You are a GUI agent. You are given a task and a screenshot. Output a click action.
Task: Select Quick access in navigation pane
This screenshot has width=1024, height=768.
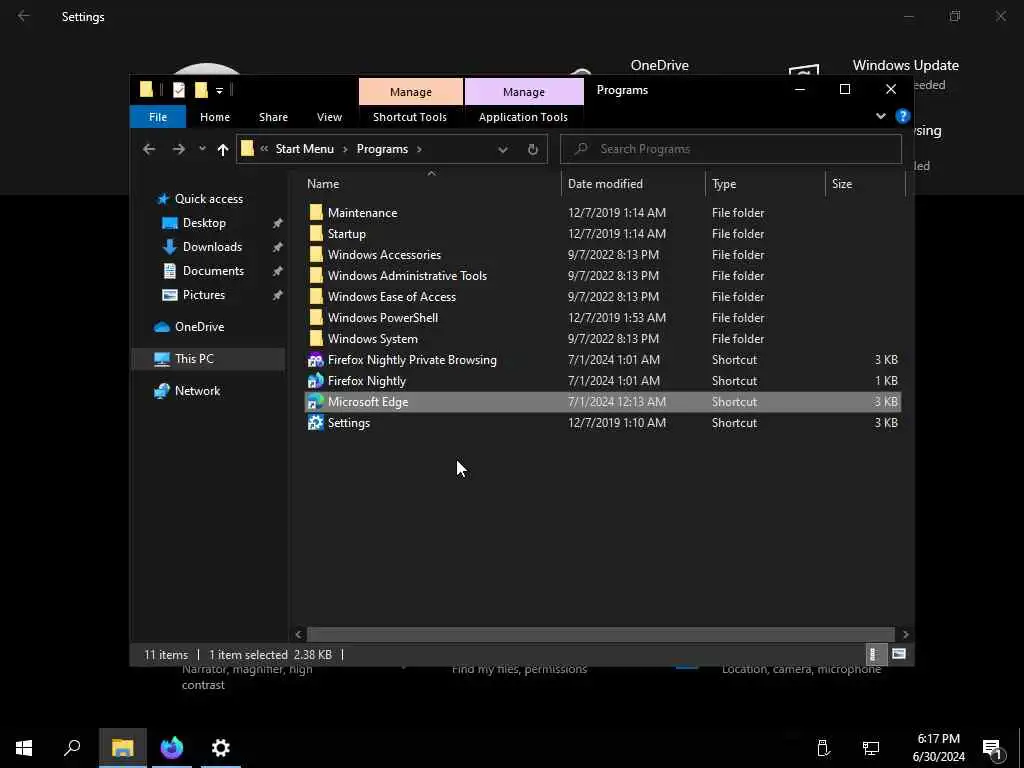tap(208, 199)
